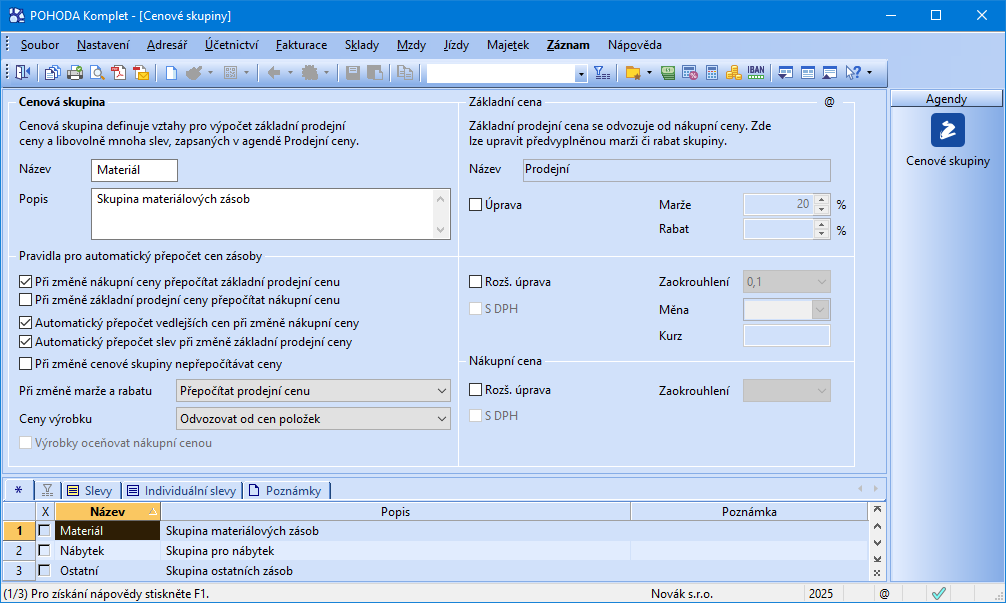Image resolution: width=1006 pixels, height=603 pixels.
Task: Click the Agendy panel header
Action: coord(946,99)
